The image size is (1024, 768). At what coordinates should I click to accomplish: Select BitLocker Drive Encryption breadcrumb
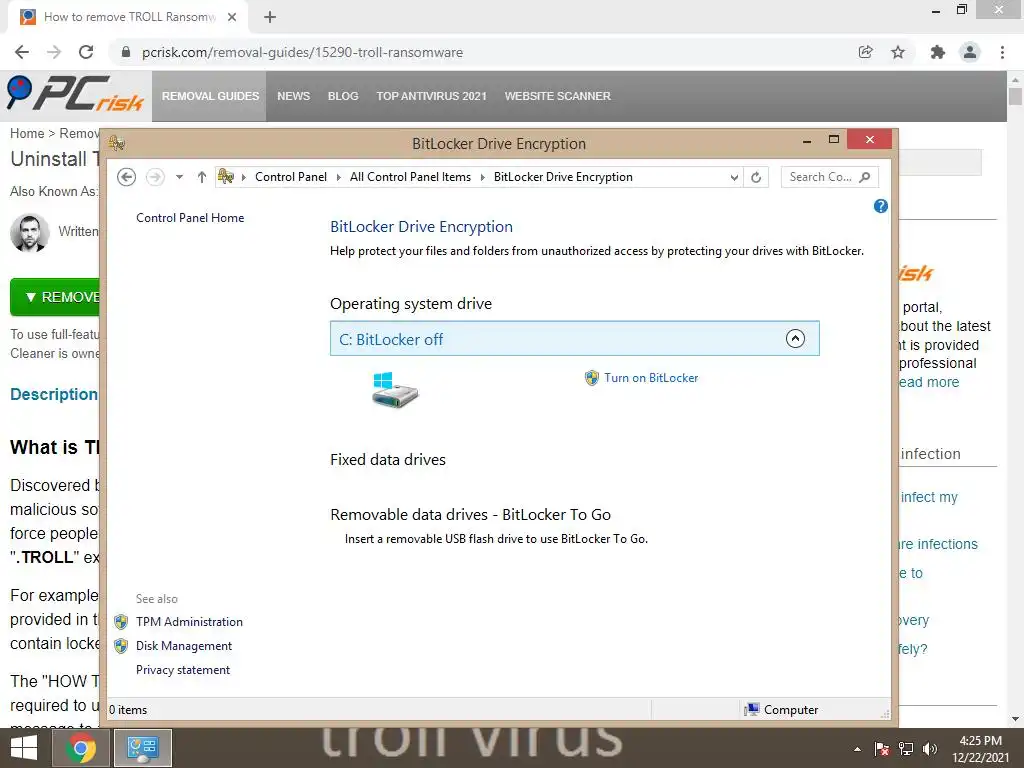563,177
